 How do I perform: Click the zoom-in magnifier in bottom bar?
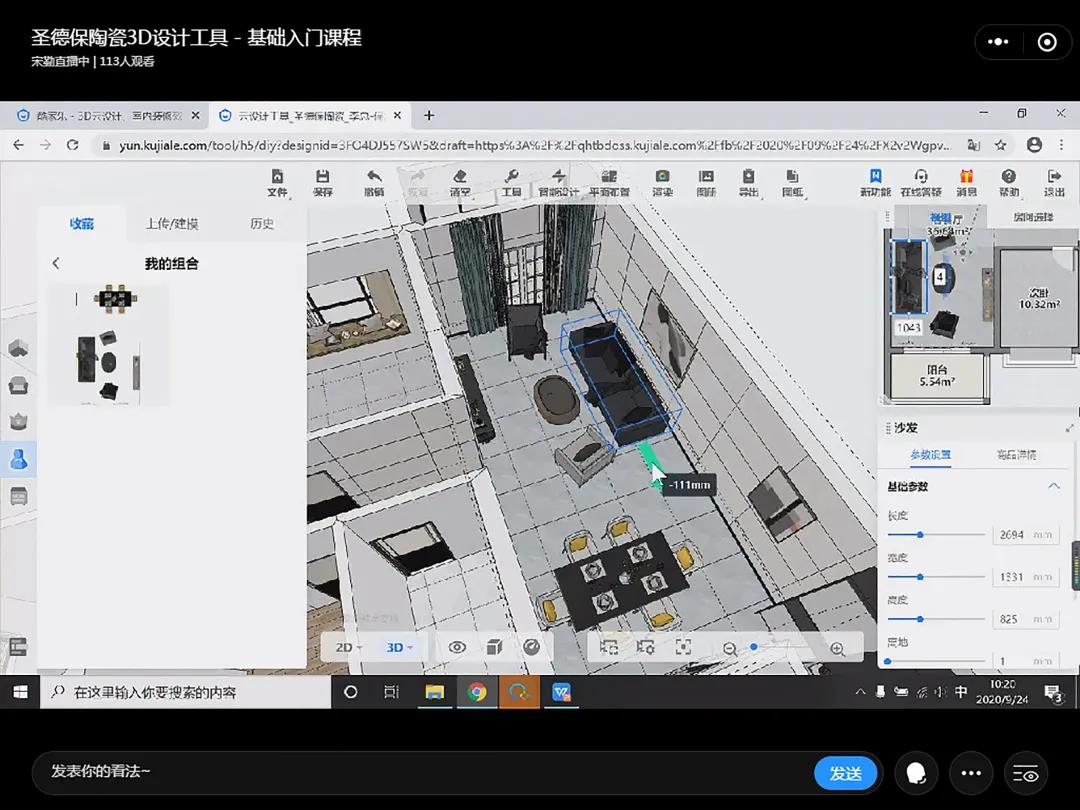pyautogui.click(x=837, y=648)
